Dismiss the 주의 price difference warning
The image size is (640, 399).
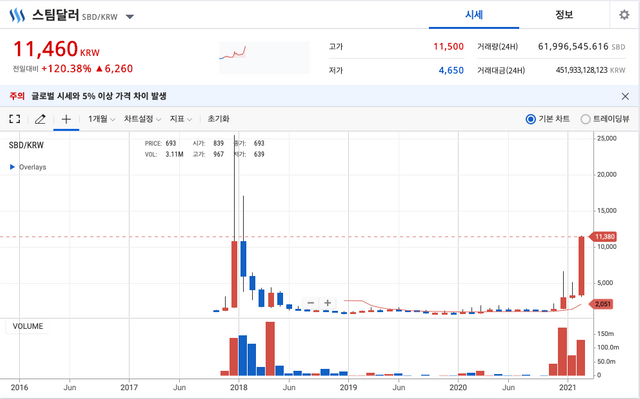625,96
